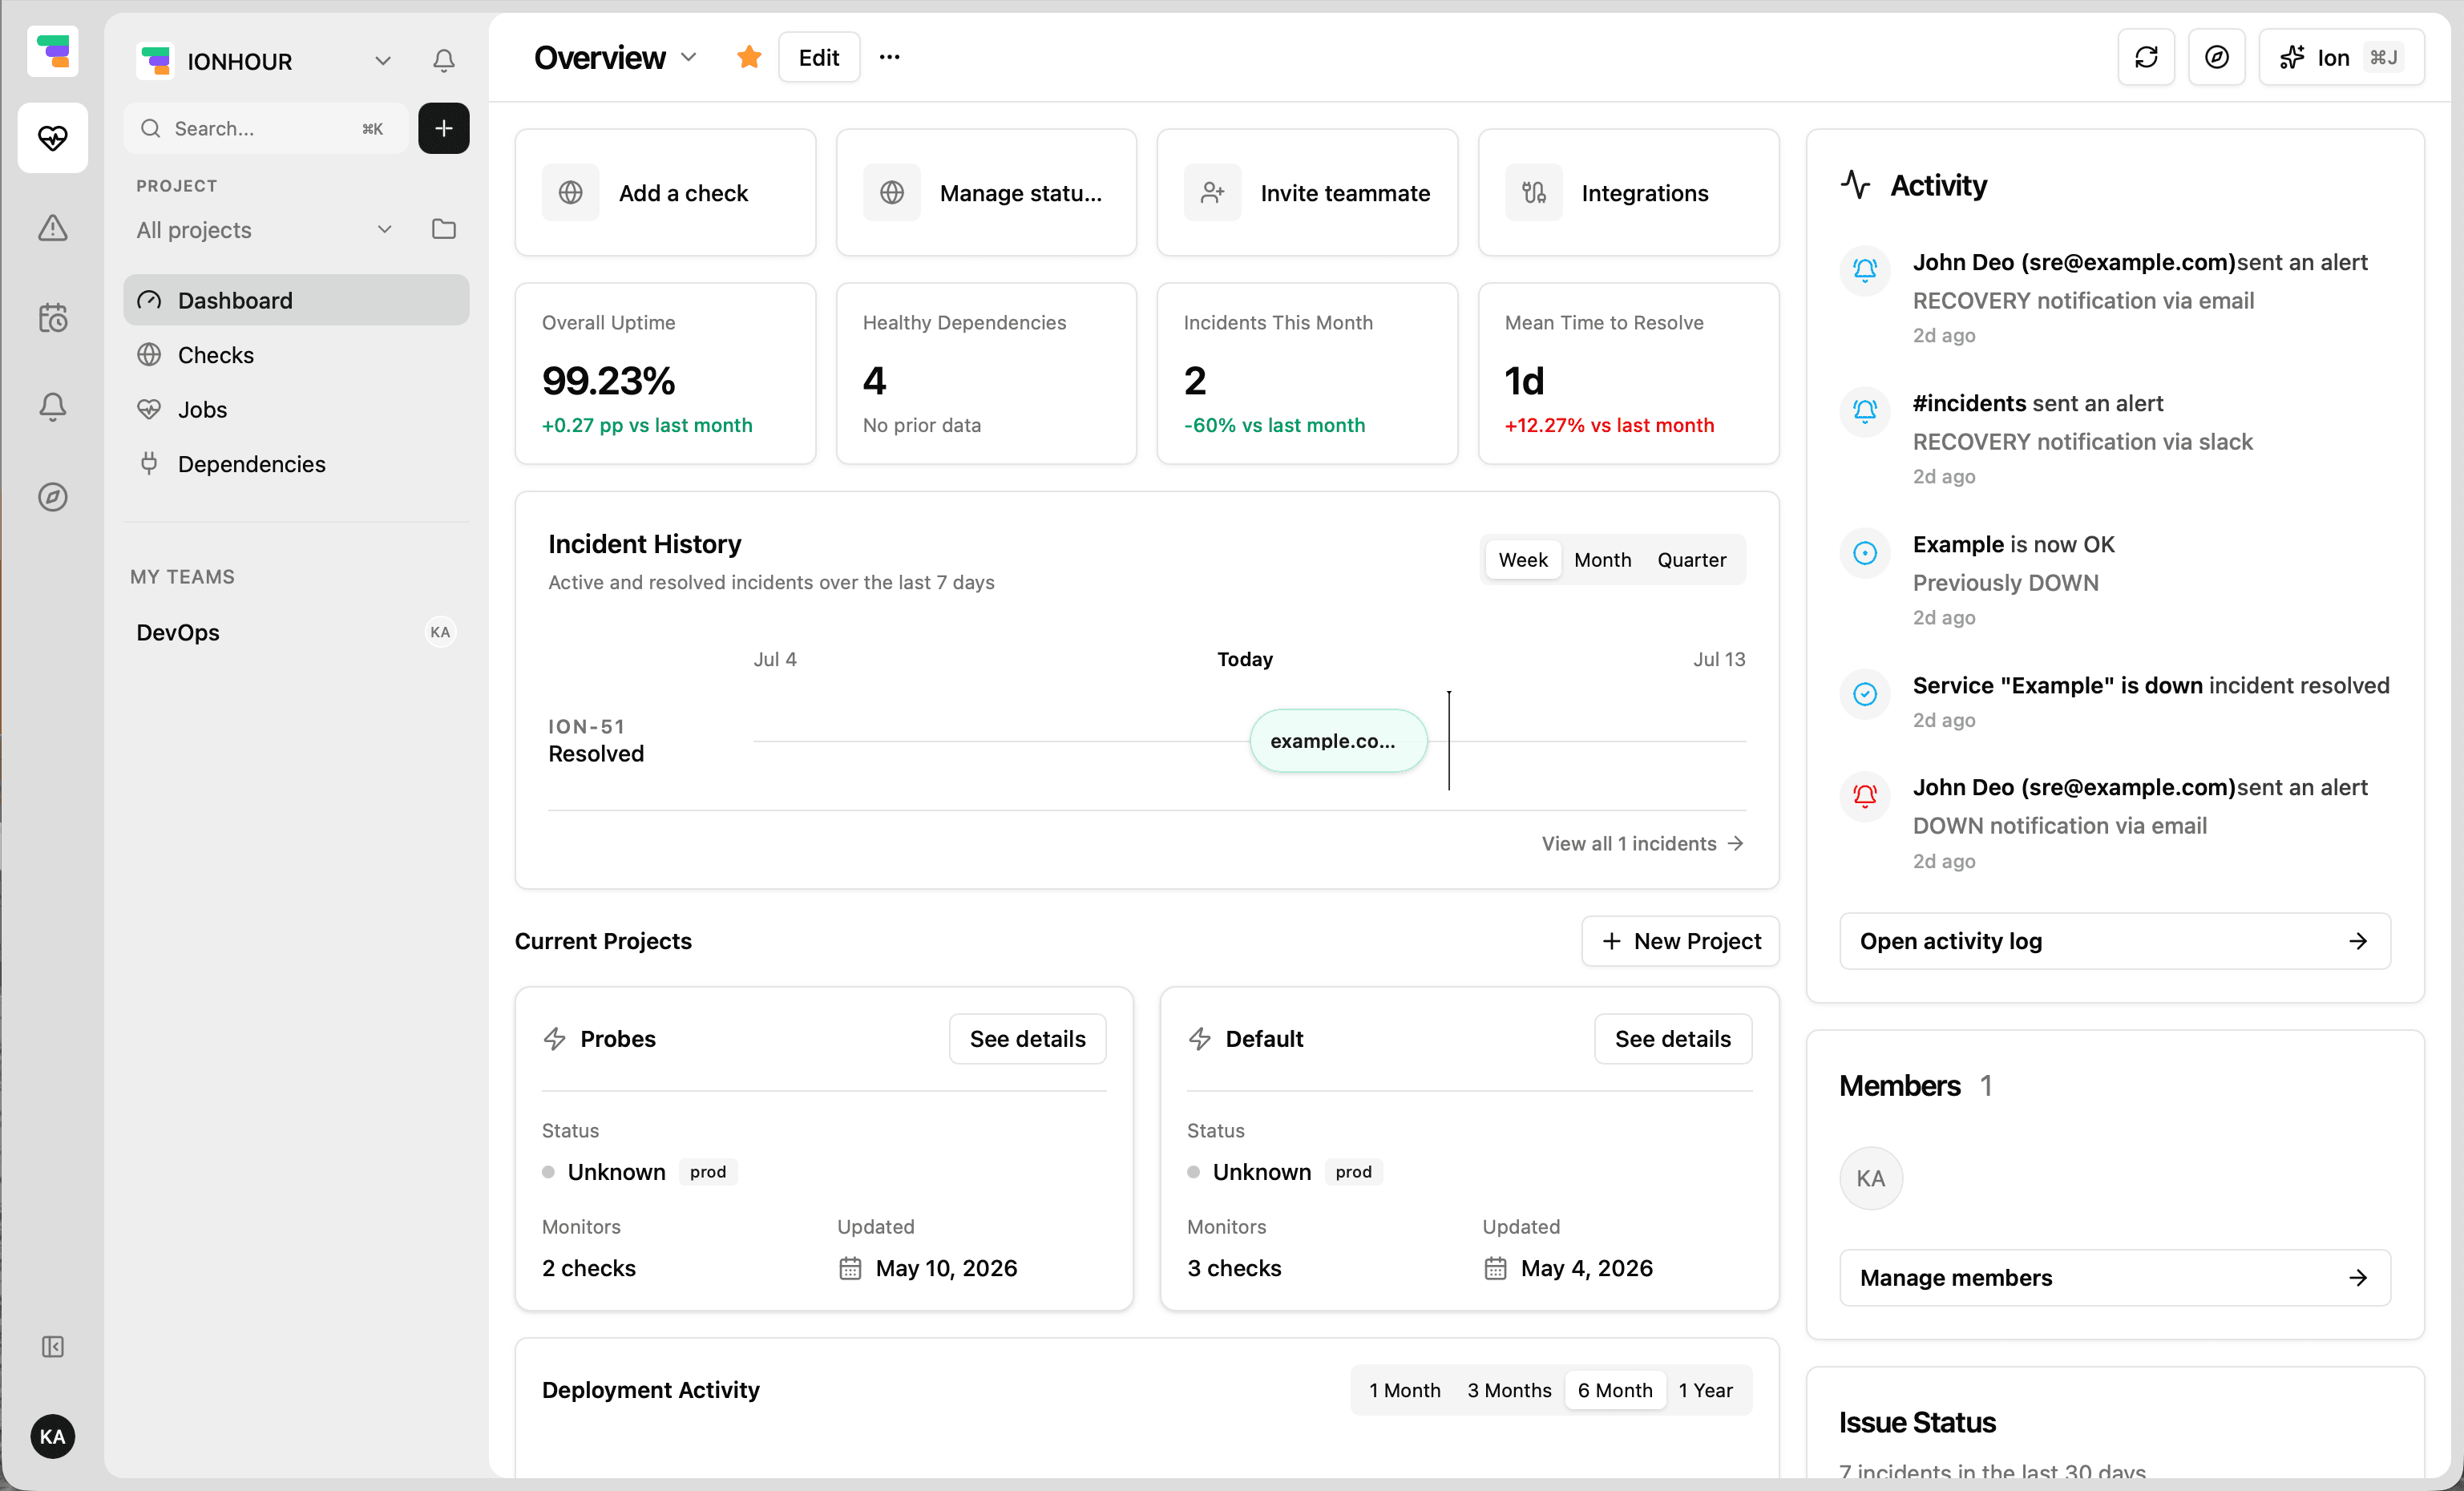The image size is (2464, 1491).
Task: Open the Ion assistant sparkle button
Action: tap(2342, 57)
